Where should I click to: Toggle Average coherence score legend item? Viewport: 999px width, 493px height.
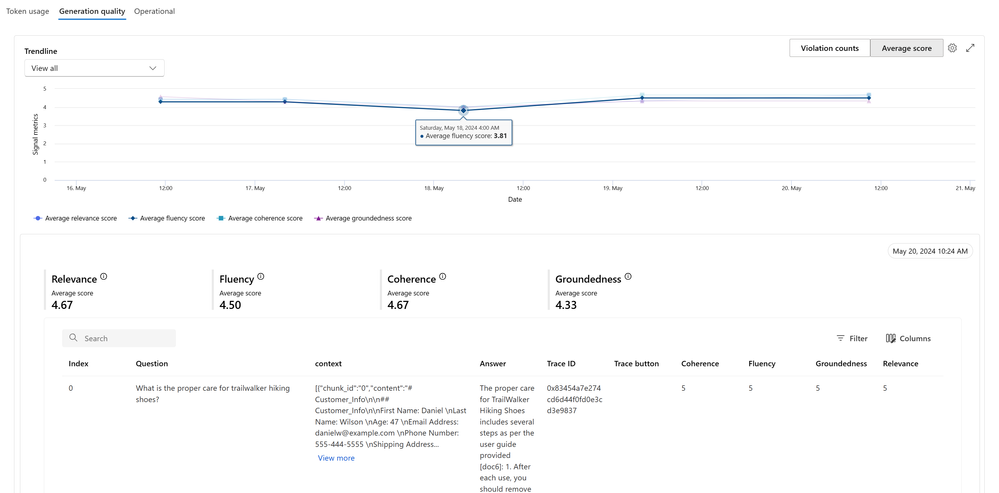259,218
